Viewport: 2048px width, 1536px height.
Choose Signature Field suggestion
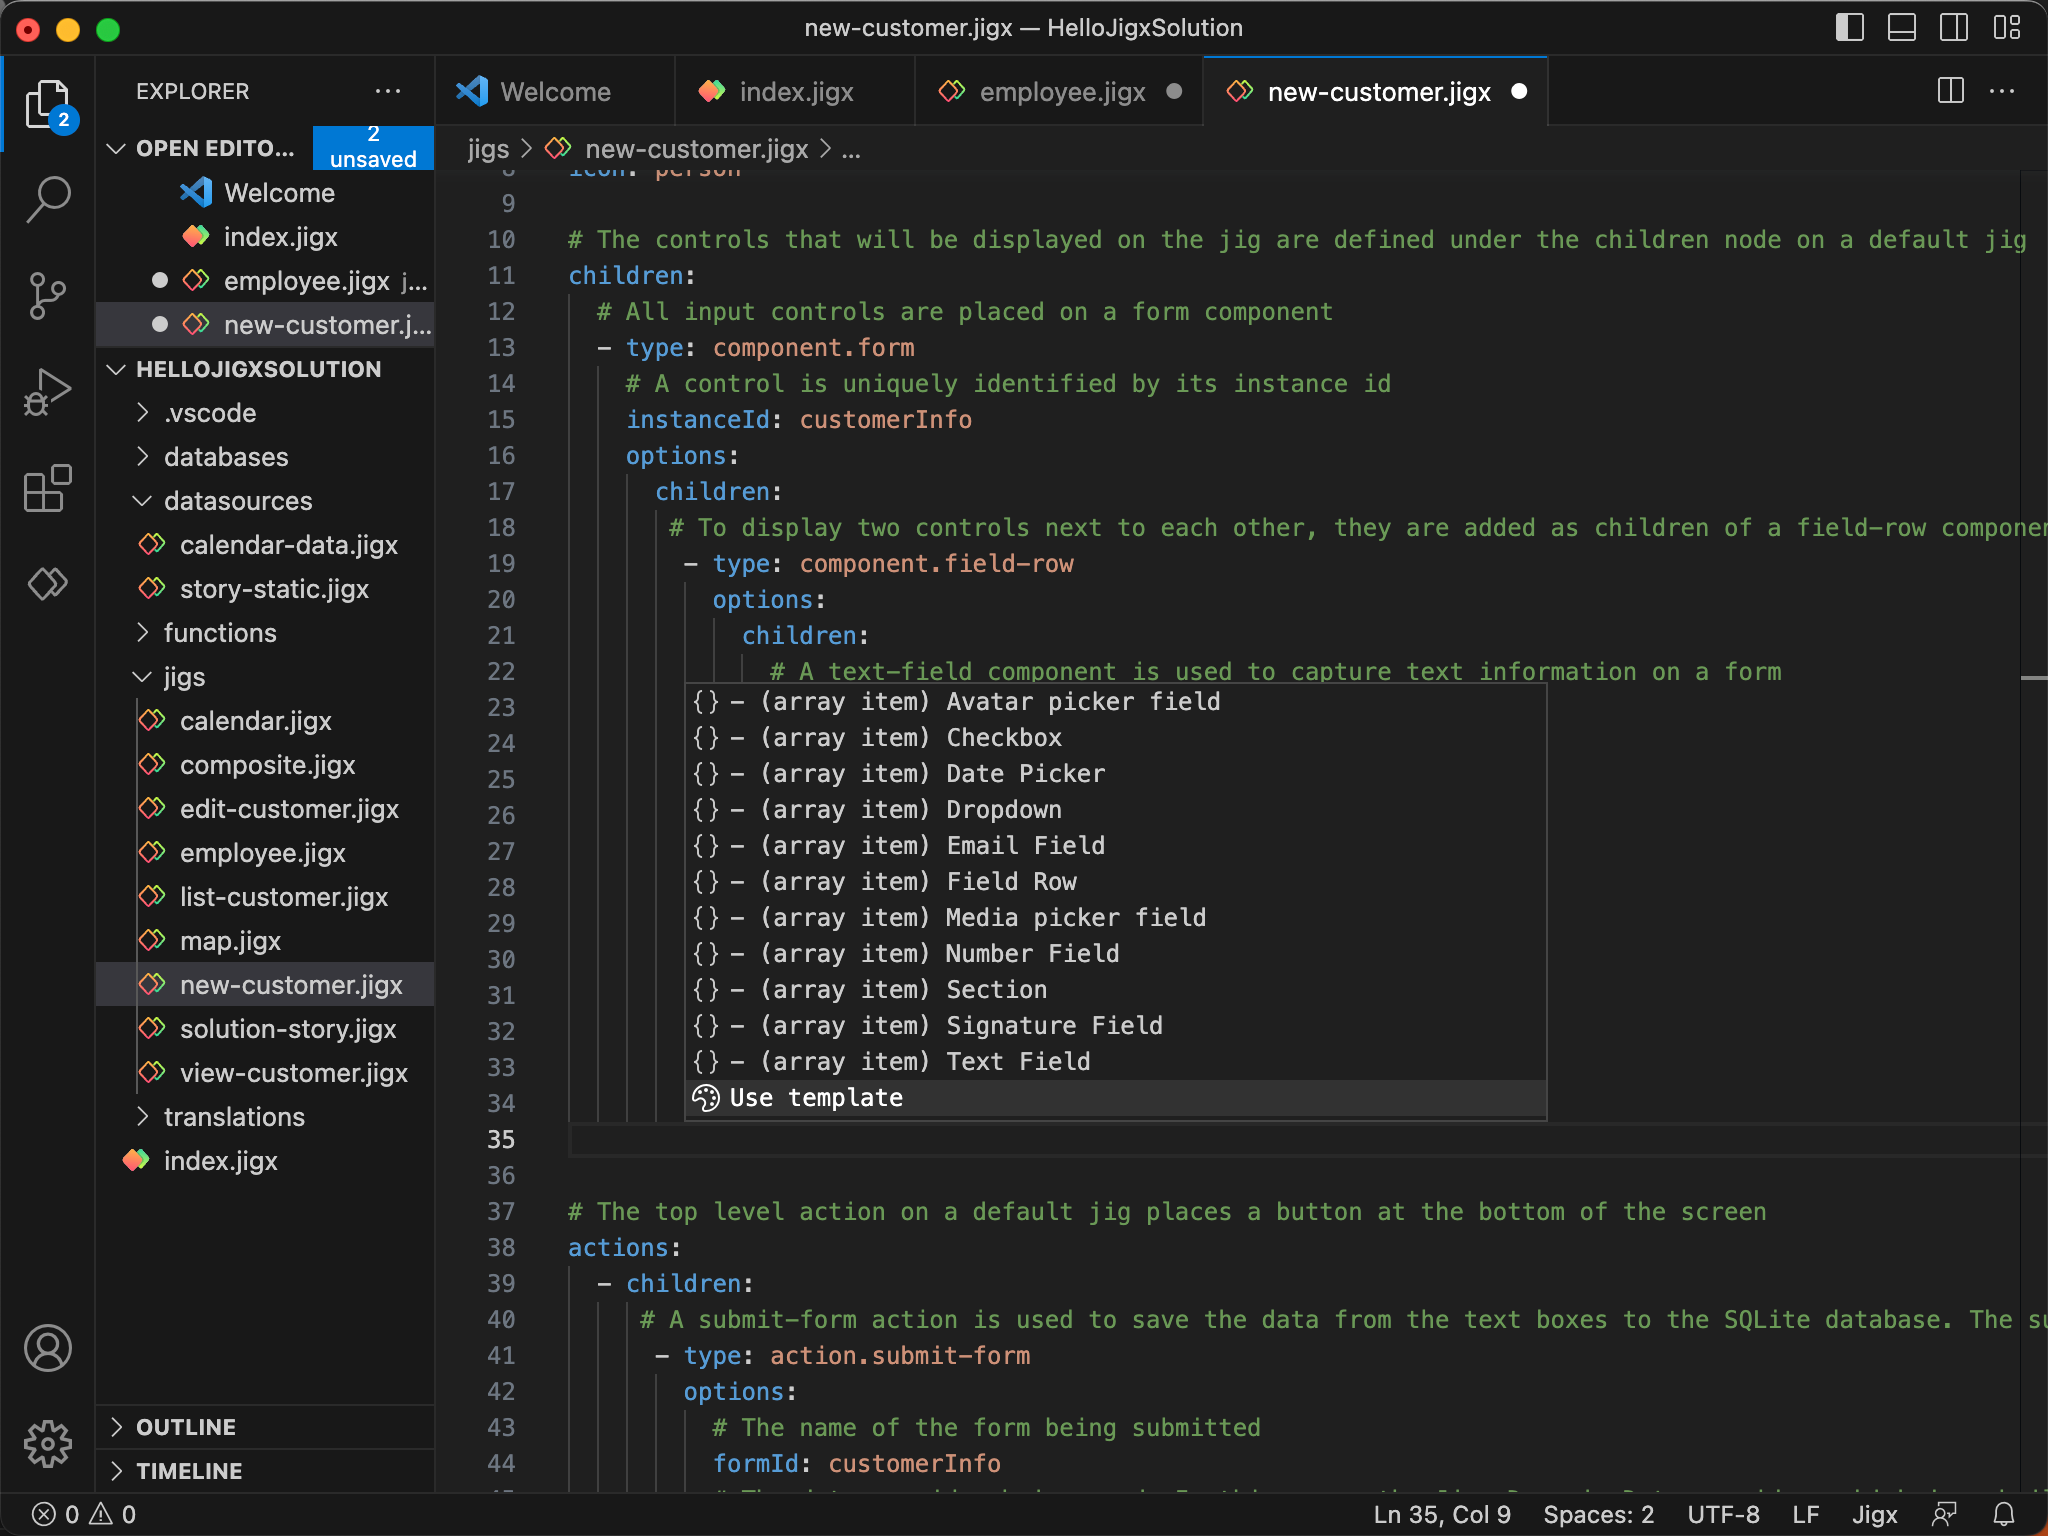click(x=1116, y=1026)
